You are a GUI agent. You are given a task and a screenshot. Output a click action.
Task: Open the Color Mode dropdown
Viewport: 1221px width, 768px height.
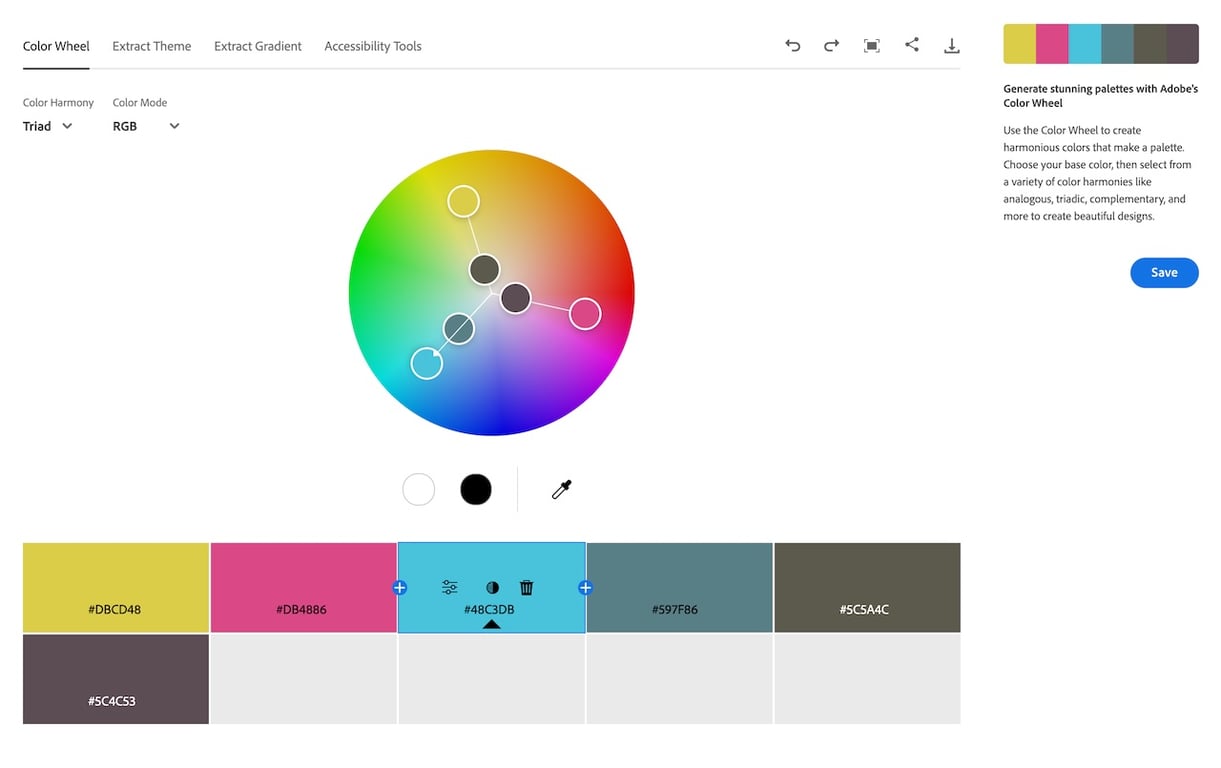point(146,126)
